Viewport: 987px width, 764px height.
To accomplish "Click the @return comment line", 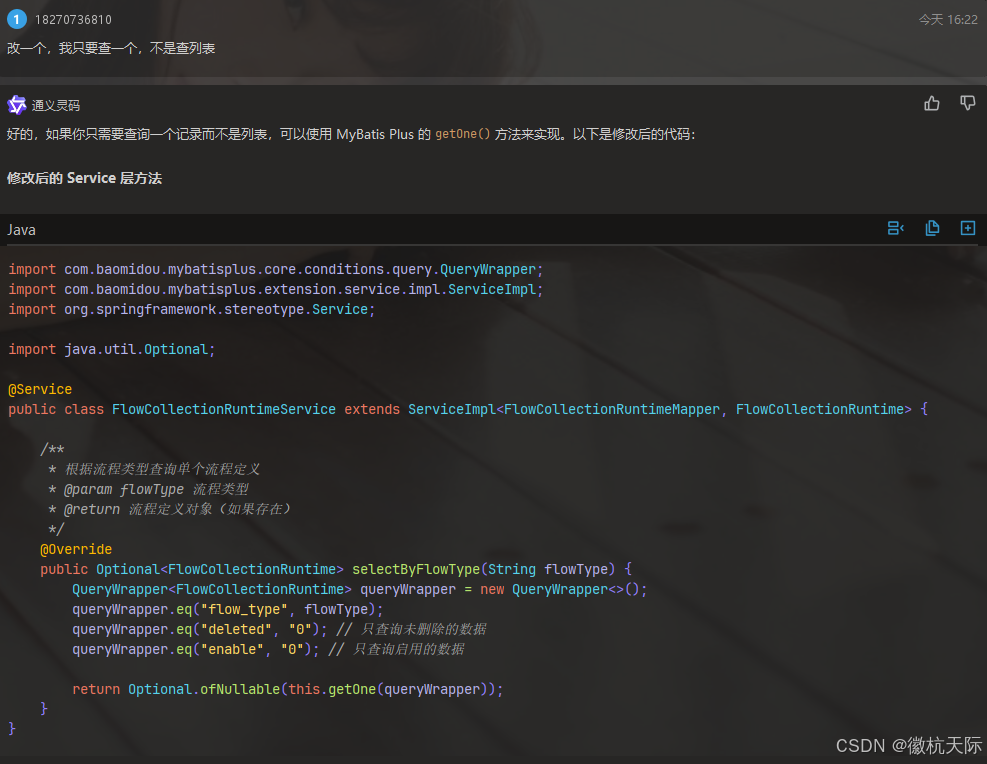I will pos(169,509).
